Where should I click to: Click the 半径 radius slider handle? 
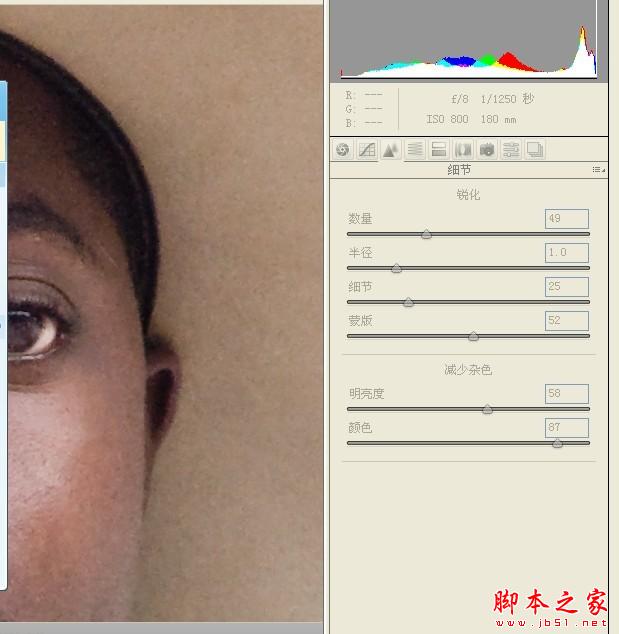pos(396,268)
